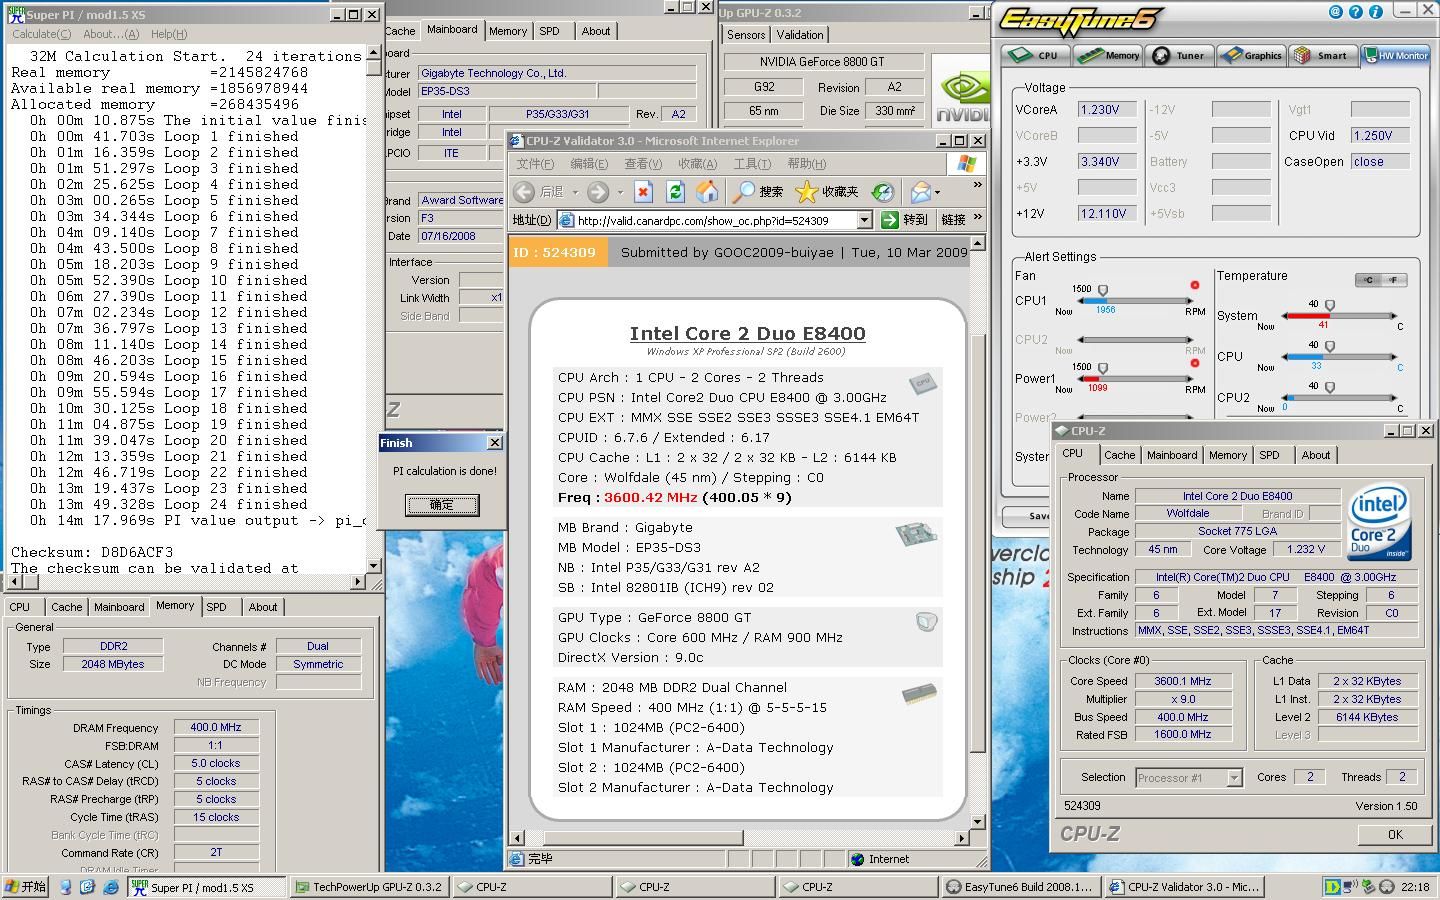Click Power1 fan threshold slider handle
Viewport: 1440px width, 900px height.
tap(1103, 368)
